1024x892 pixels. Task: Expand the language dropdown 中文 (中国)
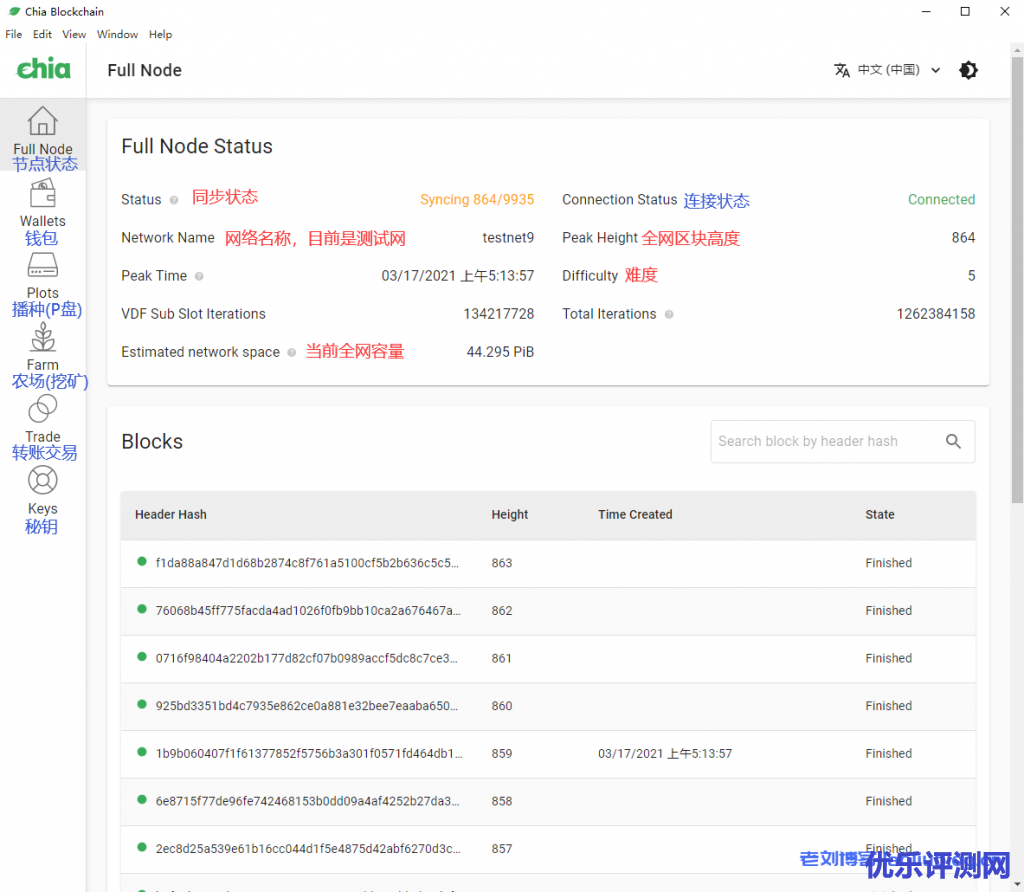pos(899,70)
